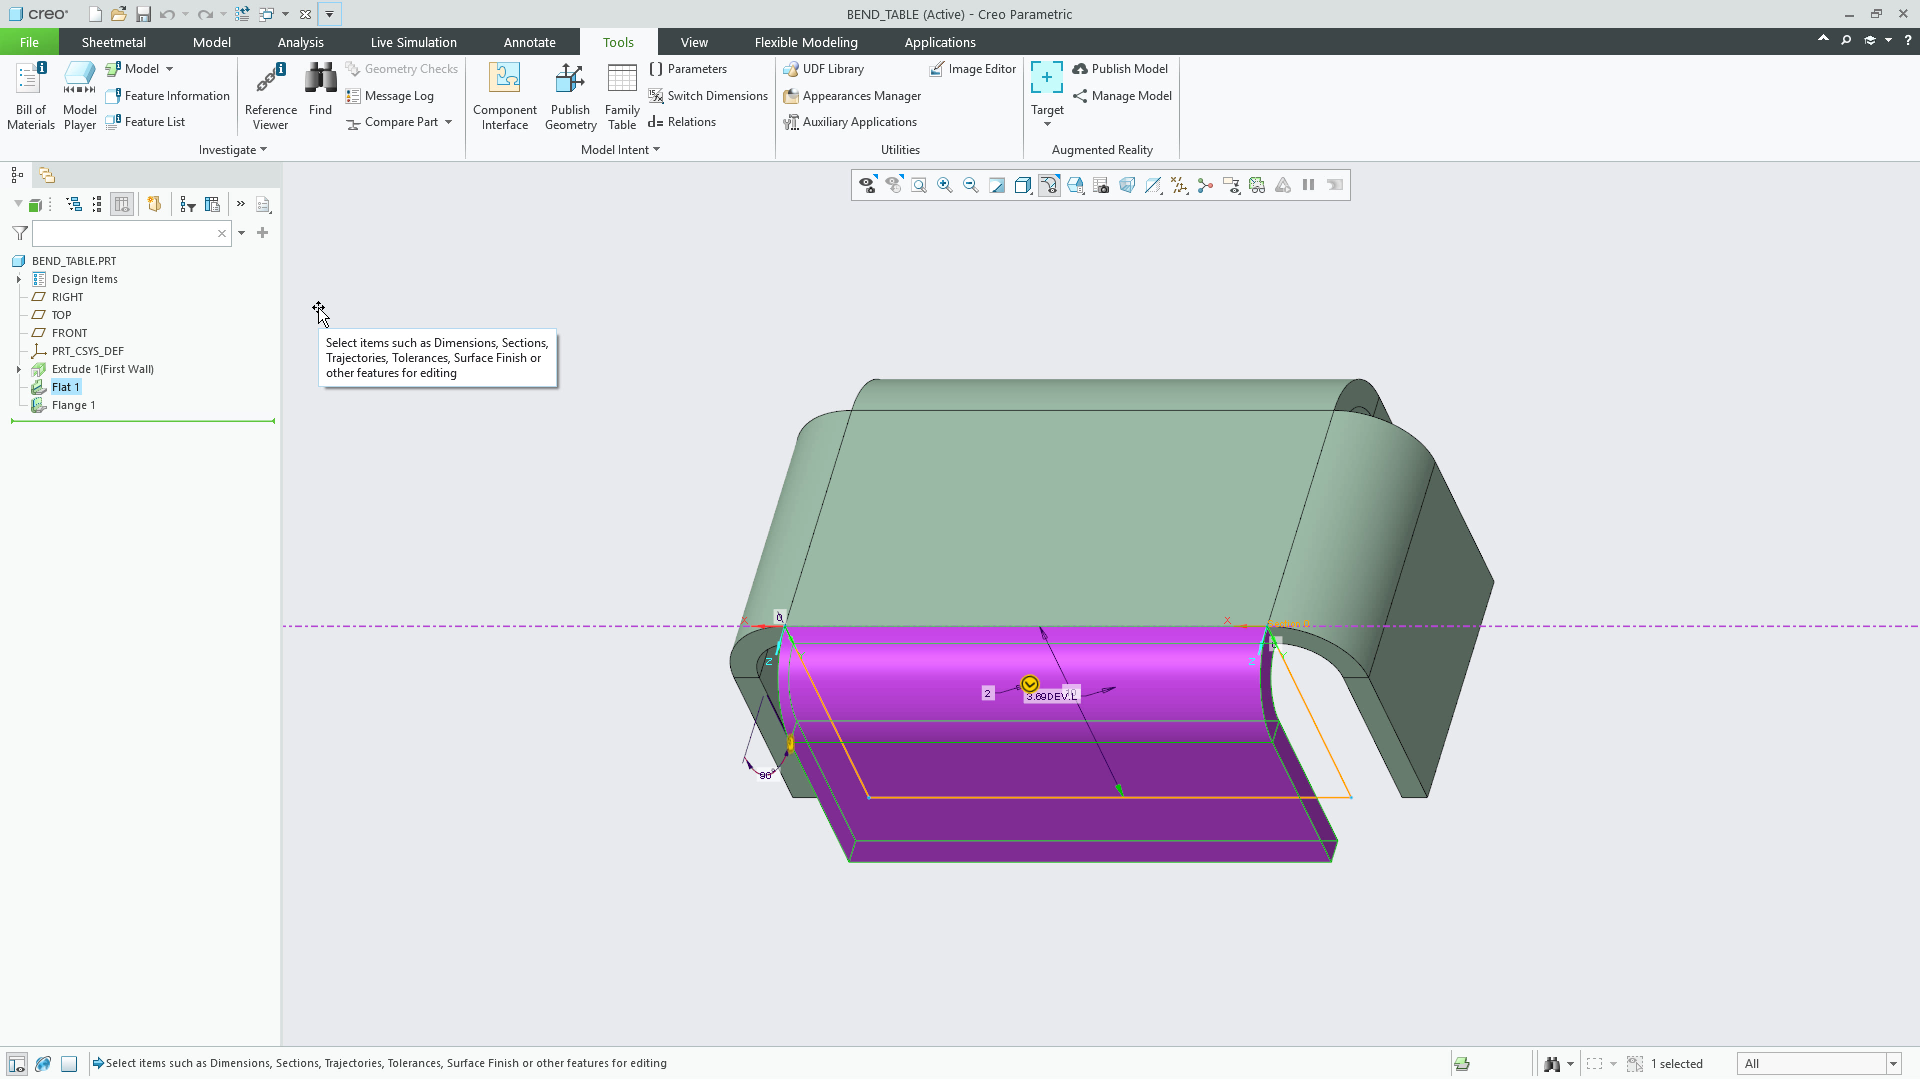This screenshot has height=1080, width=1920.
Task: Toggle perspective view icon in graphics toolbar
Action: click(x=1127, y=185)
